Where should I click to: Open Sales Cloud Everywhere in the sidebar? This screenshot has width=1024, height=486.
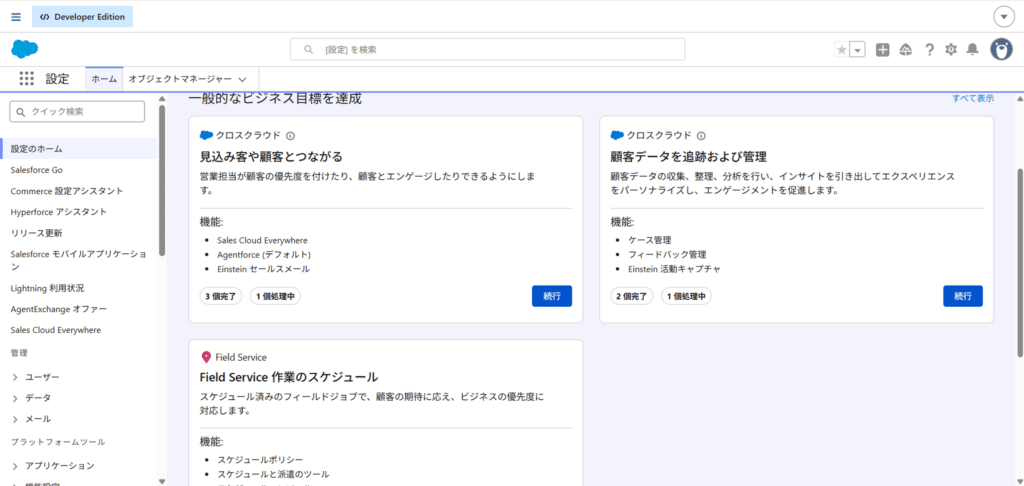[x=56, y=330]
